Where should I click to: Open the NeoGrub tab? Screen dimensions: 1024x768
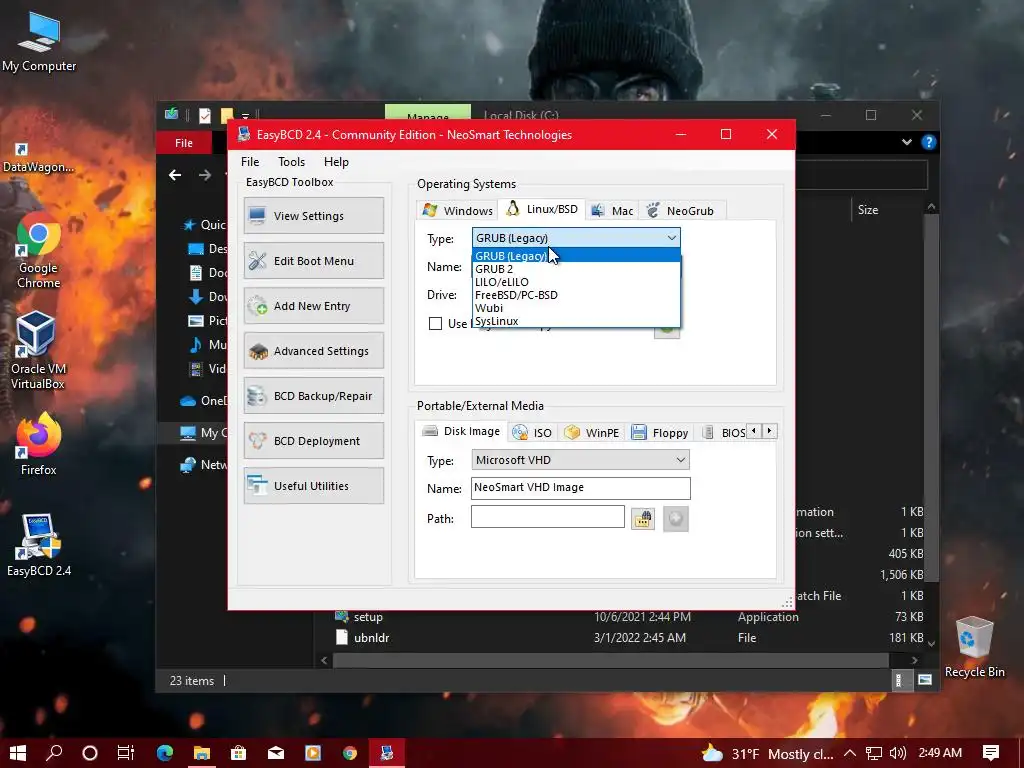[680, 210]
